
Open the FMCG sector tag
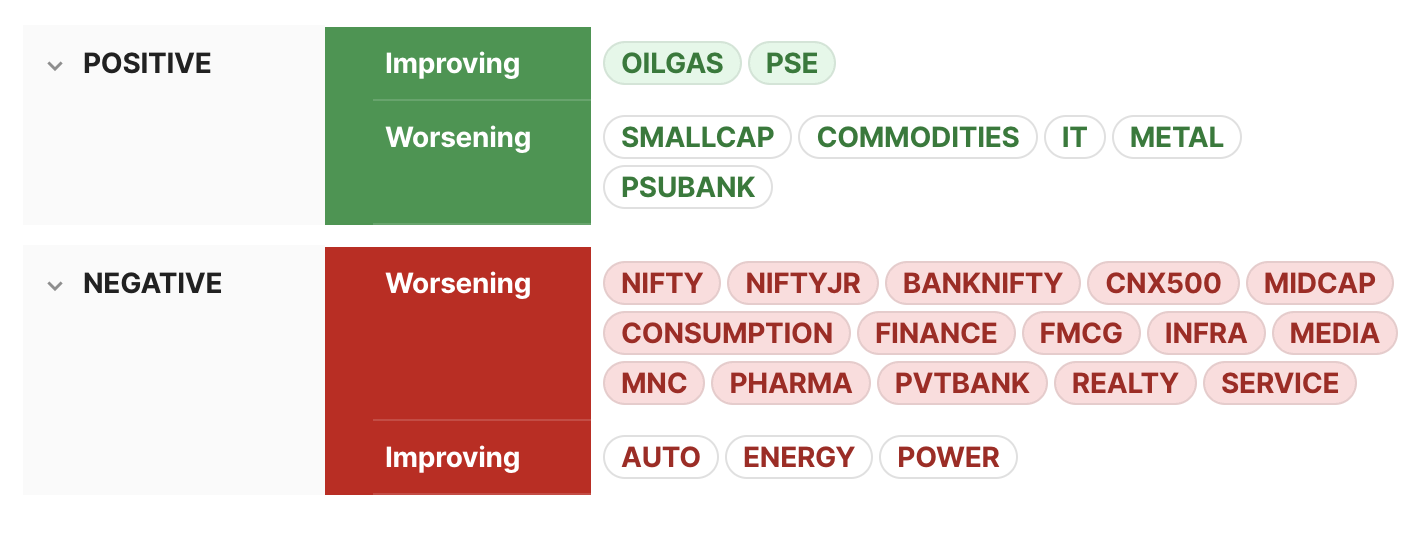pos(1081,333)
